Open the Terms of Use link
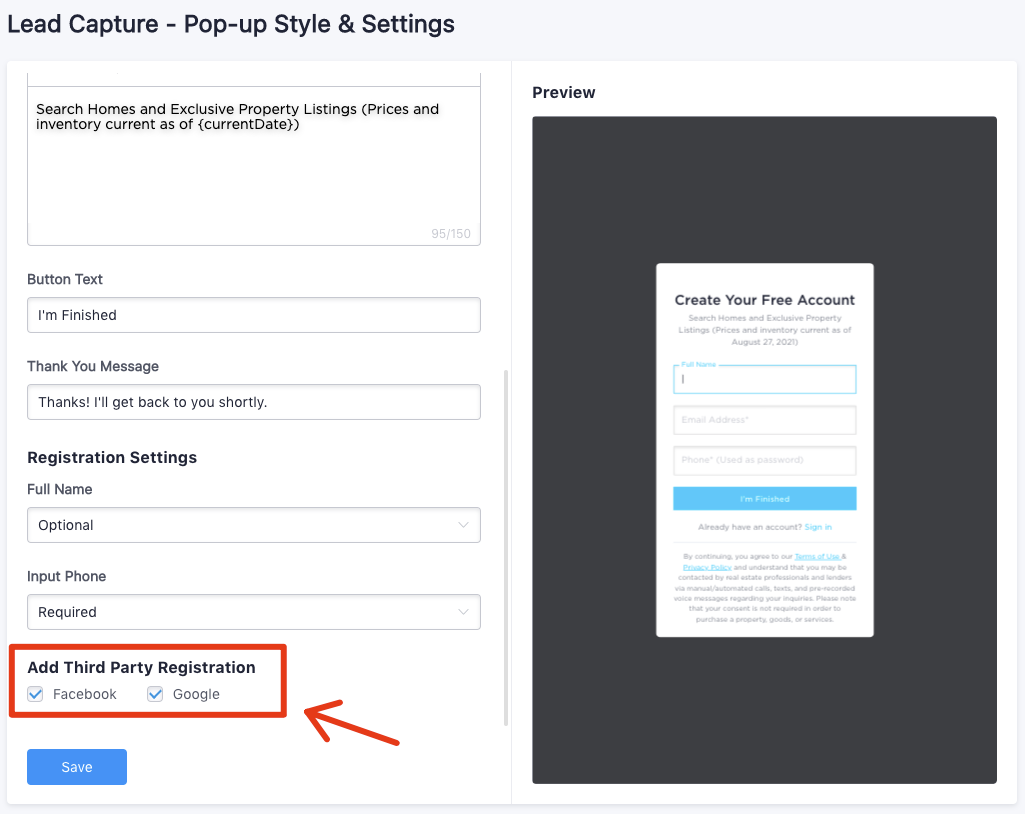The image size is (1025, 814). point(817,556)
